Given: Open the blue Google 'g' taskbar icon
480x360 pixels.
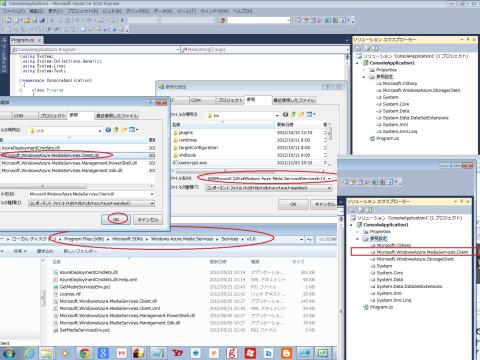Looking at the screenshot, I should point(103,353).
